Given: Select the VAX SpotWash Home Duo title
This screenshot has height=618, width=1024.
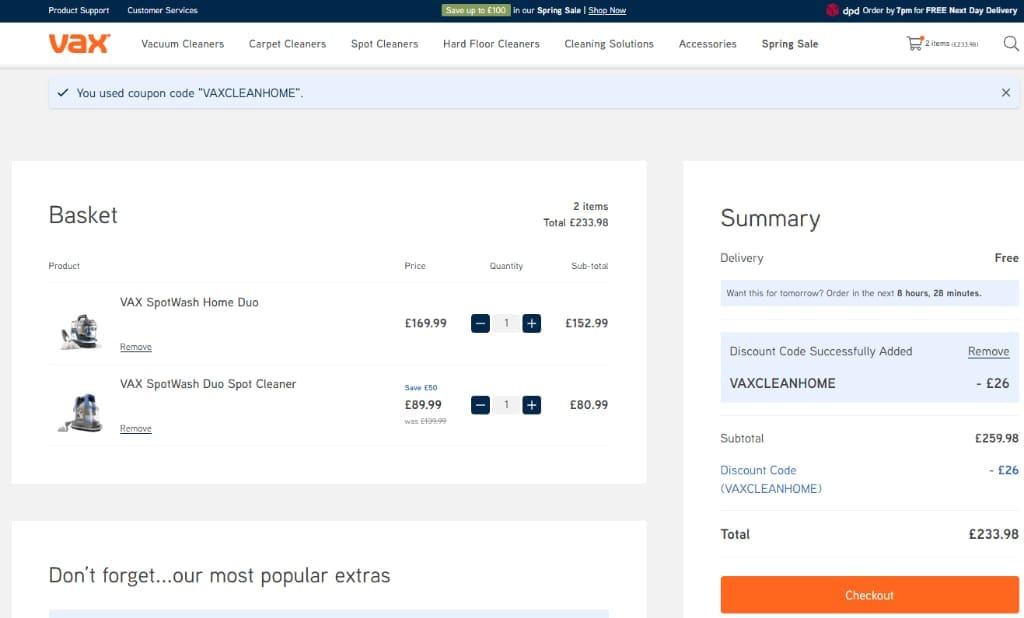Looking at the screenshot, I should pos(189,302).
